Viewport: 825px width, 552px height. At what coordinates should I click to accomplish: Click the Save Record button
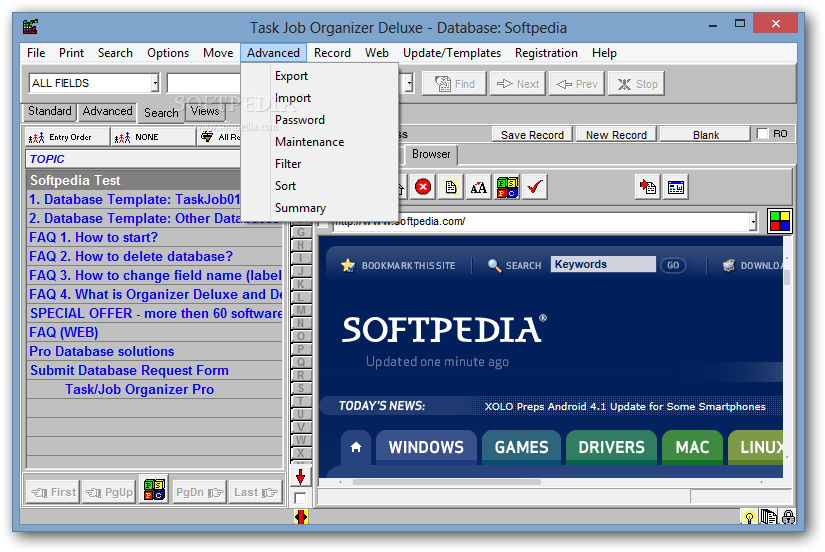(x=532, y=135)
